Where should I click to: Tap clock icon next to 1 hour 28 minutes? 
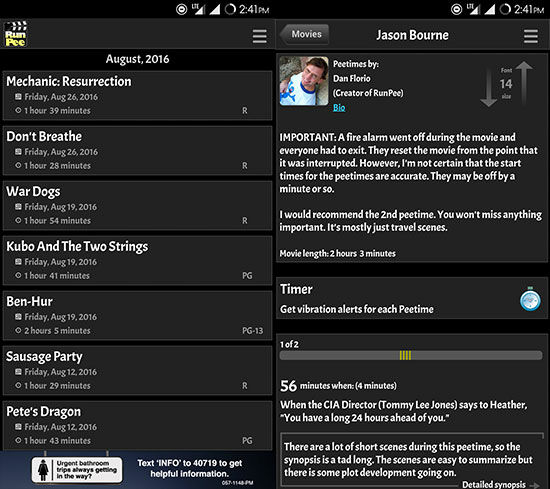18,166
